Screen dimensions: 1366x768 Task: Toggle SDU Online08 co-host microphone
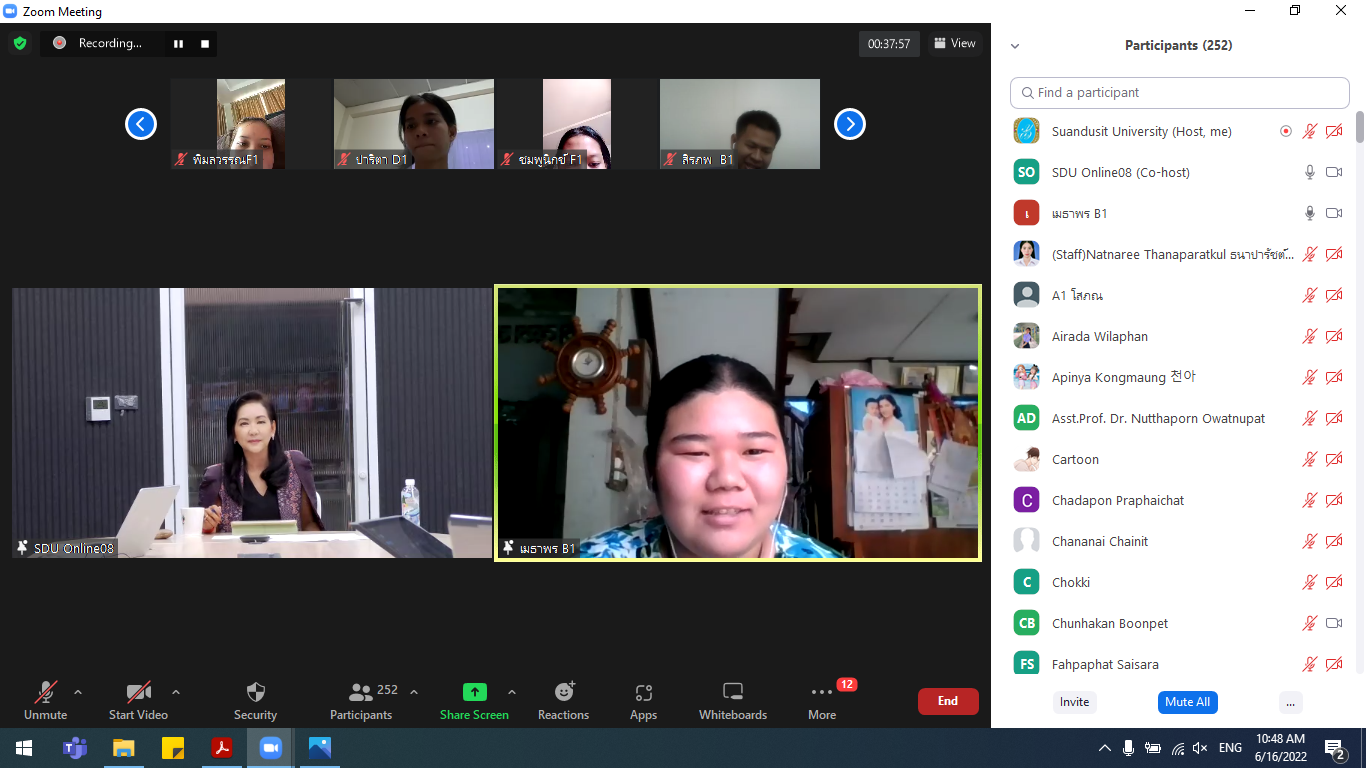pyautogui.click(x=1309, y=172)
